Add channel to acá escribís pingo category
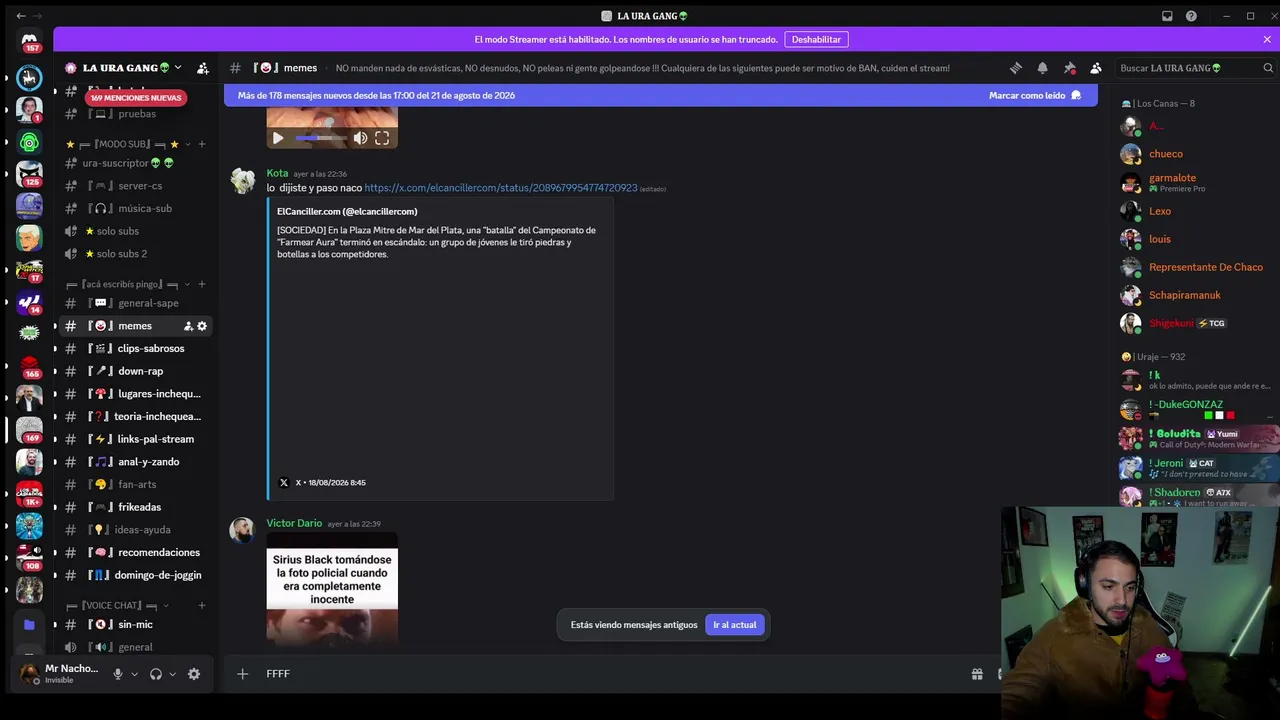The image size is (1280, 720). (201, 284)
